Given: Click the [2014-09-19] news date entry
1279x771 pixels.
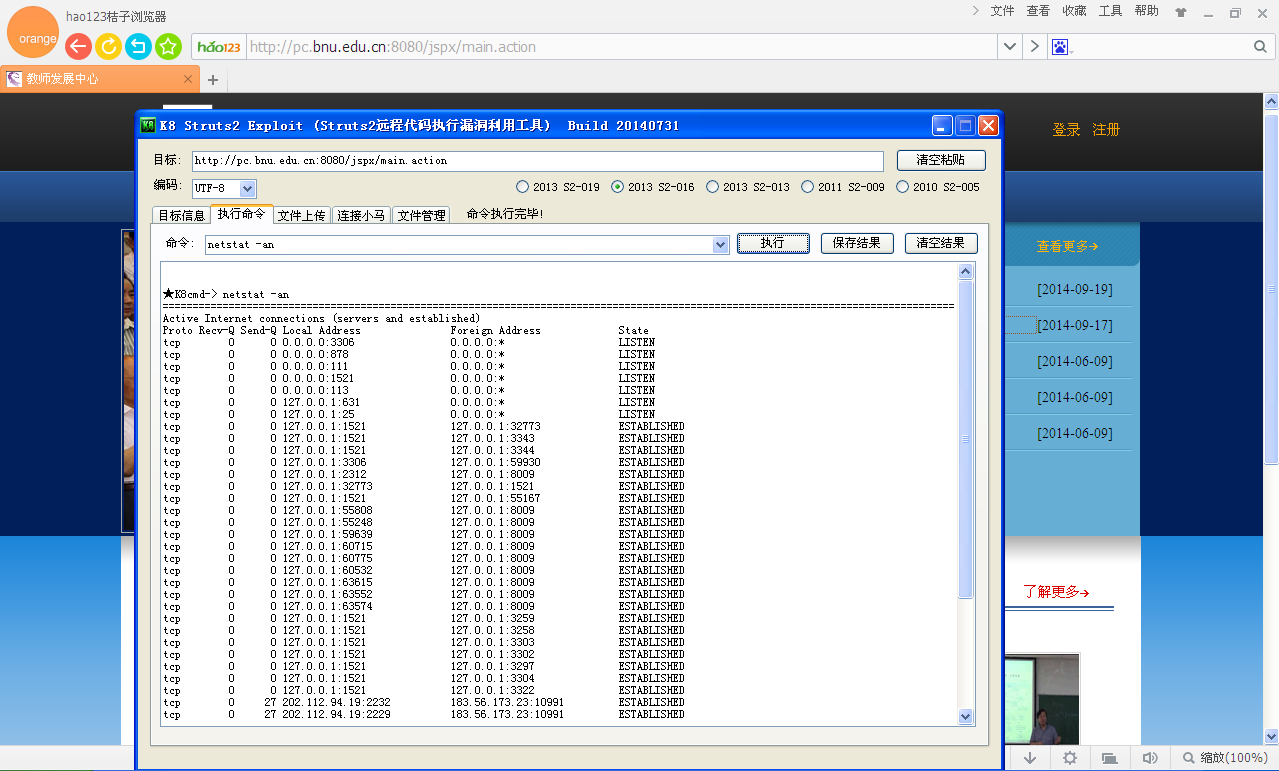Looking at the screenshot, I should (x=1074, y=290).
